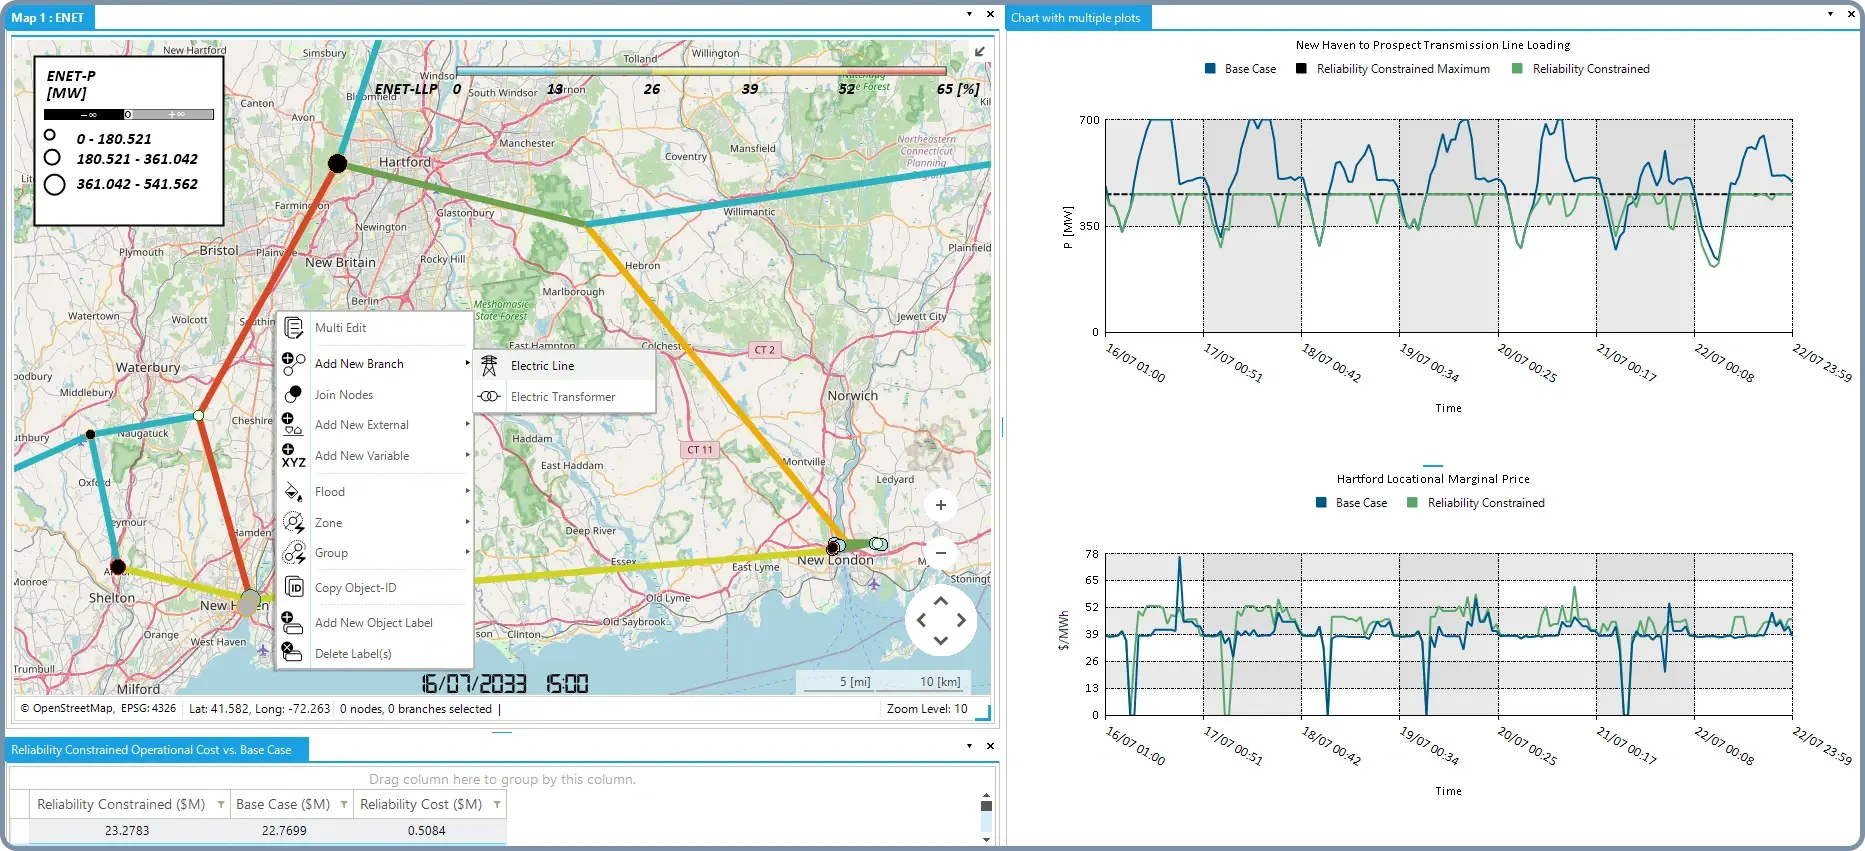Click the Delete Label(s) icon

pos(292,653)
